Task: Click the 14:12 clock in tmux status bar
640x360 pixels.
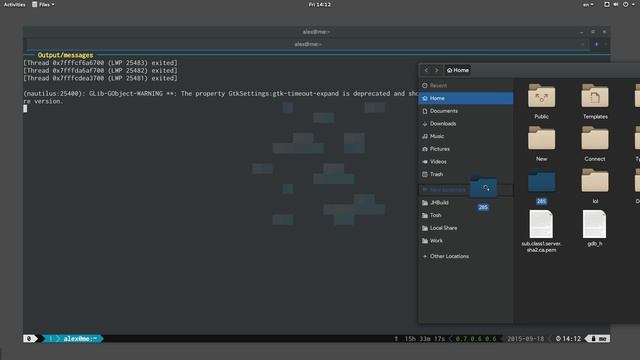Action: [572, 338]
